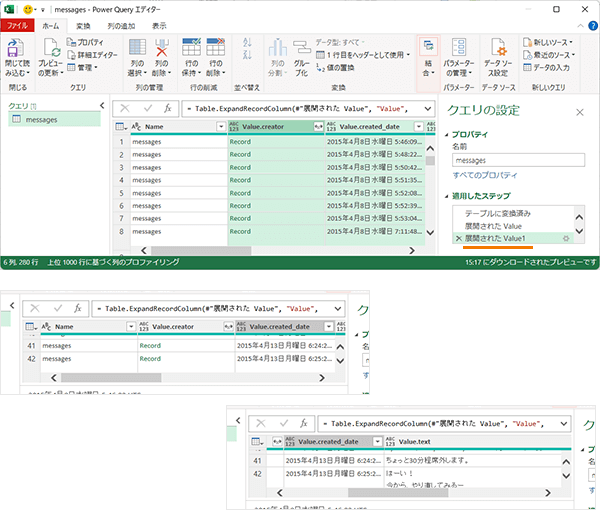
Task: Collapse the ribbon with the chevron
Action: pyautogui.click(x=580, y=26)
